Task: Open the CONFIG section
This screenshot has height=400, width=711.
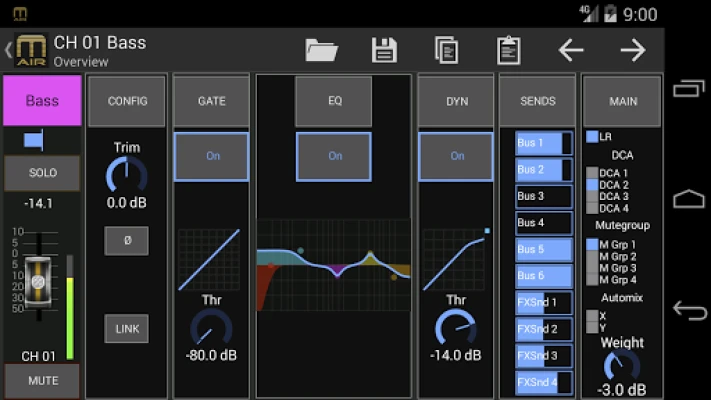Action: click(127, 100)
